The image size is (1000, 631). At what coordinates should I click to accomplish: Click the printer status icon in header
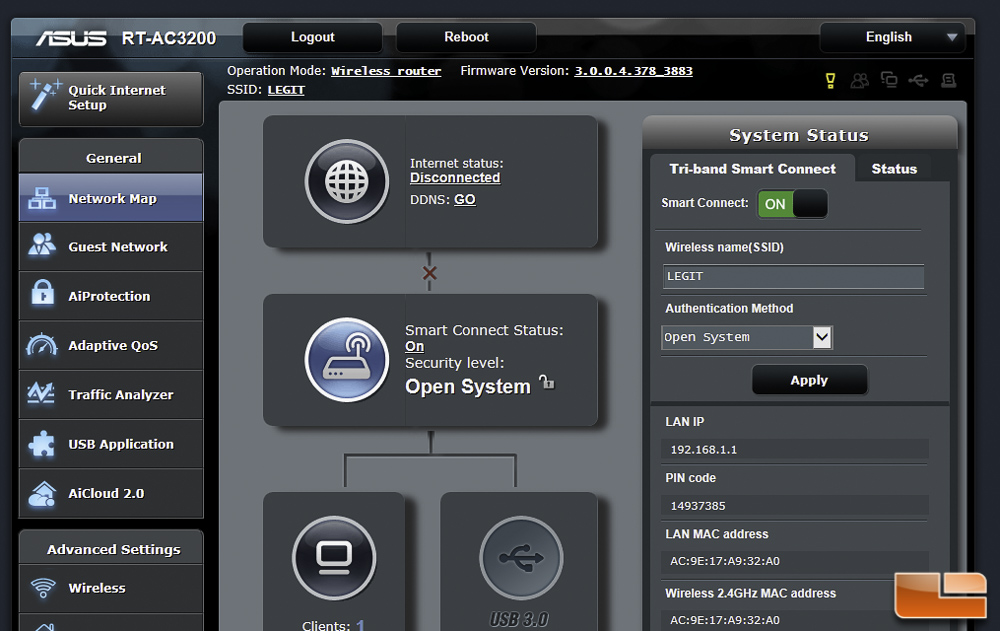tap(948, 80)
